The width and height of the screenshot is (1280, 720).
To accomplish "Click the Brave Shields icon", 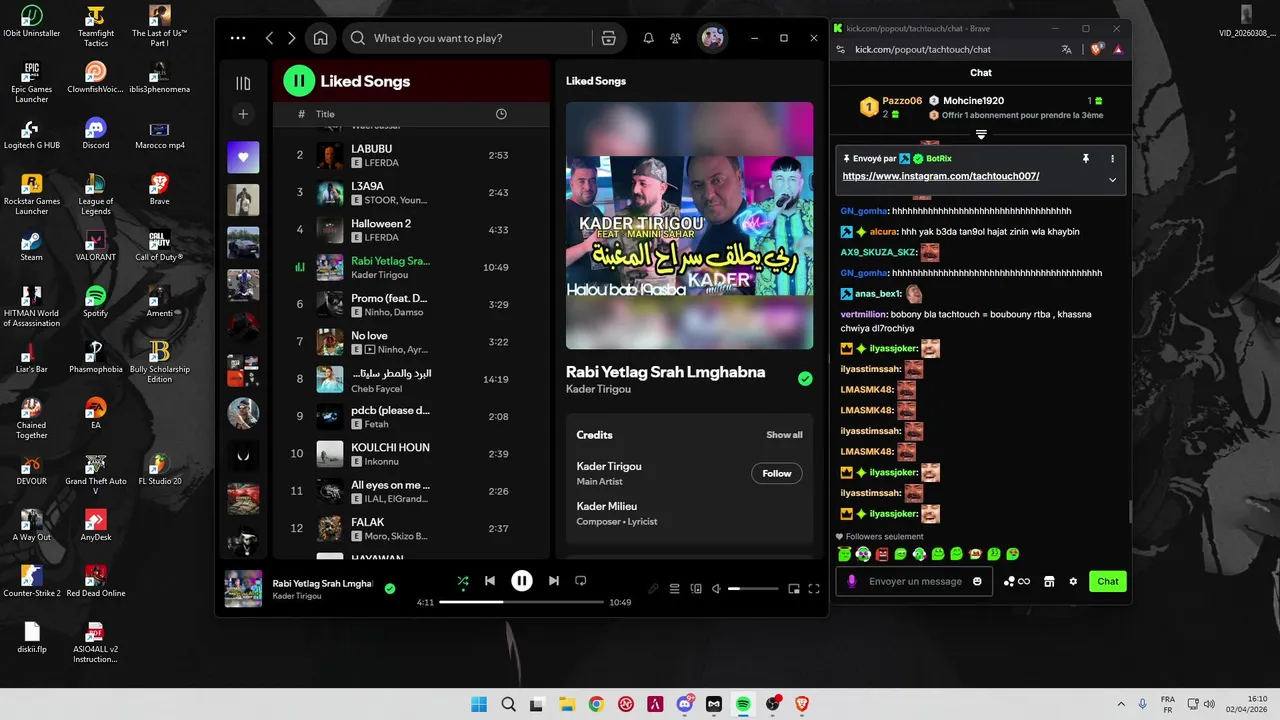I will tap(1098, 49).
